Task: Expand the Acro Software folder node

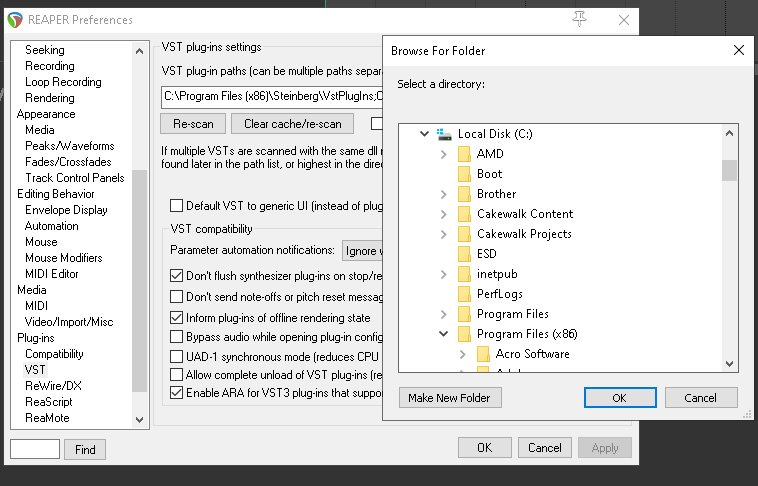Action: pos(463,354)
